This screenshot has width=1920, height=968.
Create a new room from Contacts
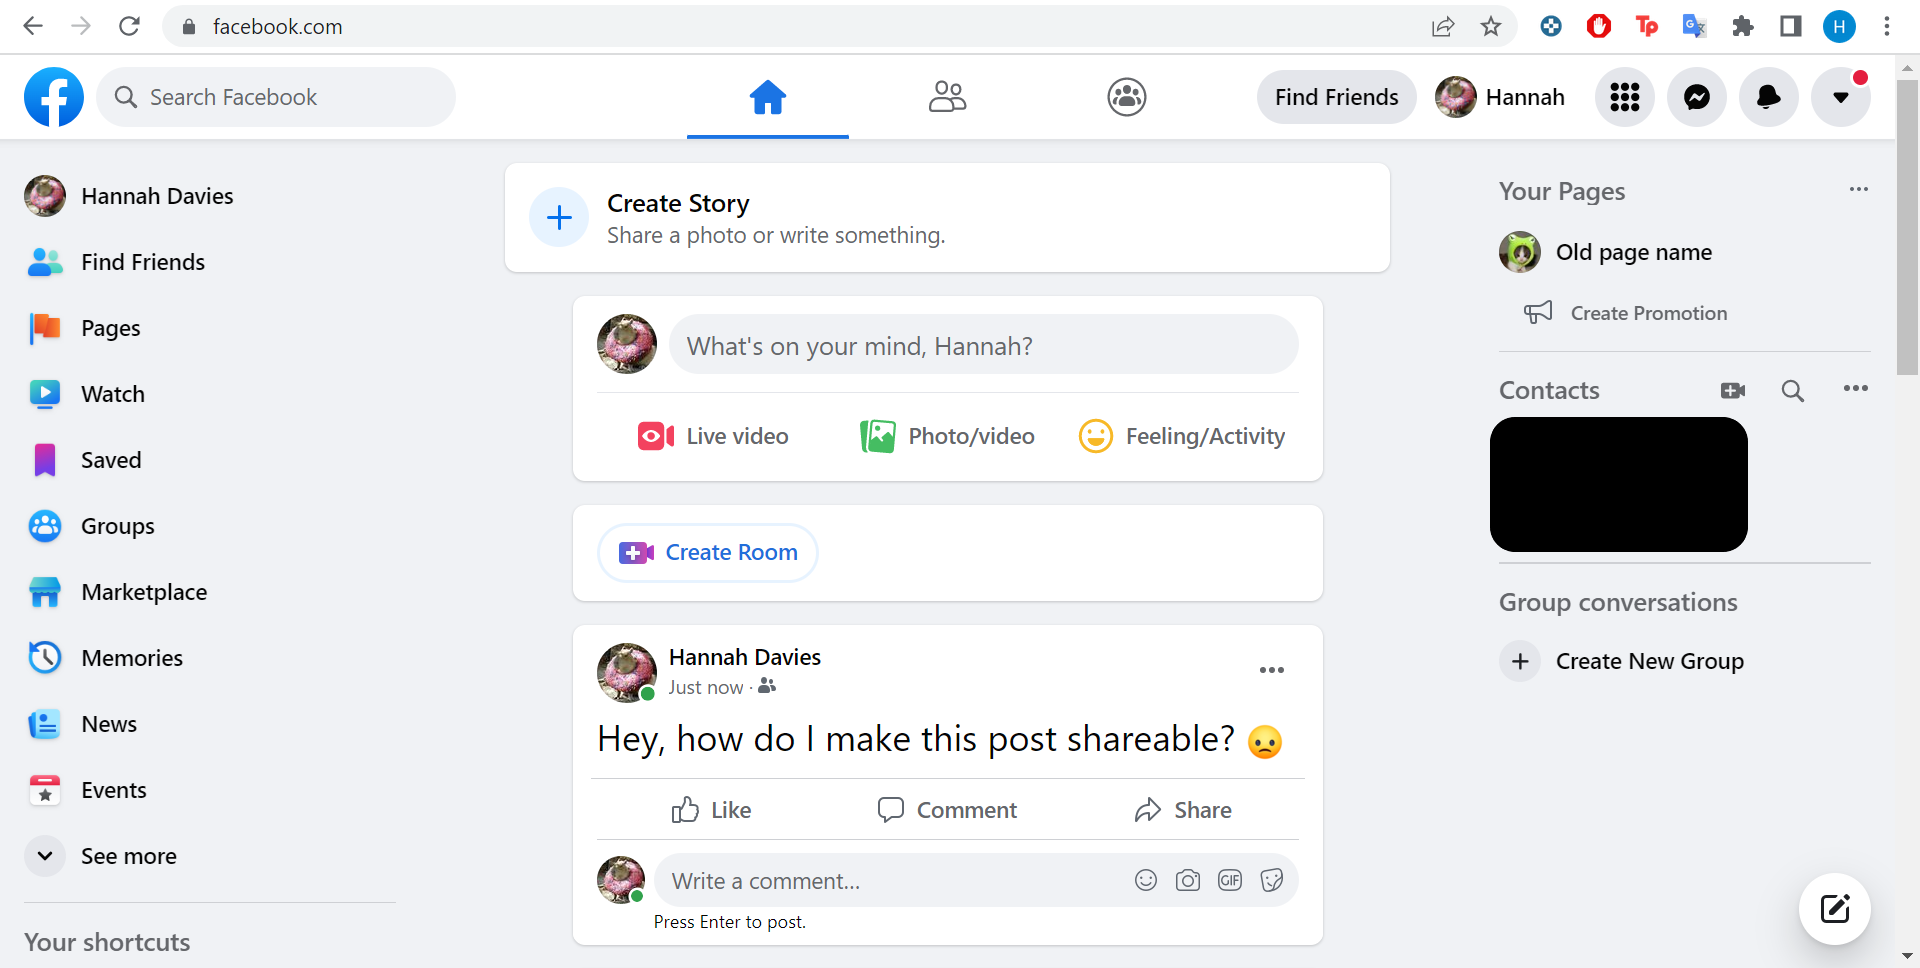coord(1733,391)
